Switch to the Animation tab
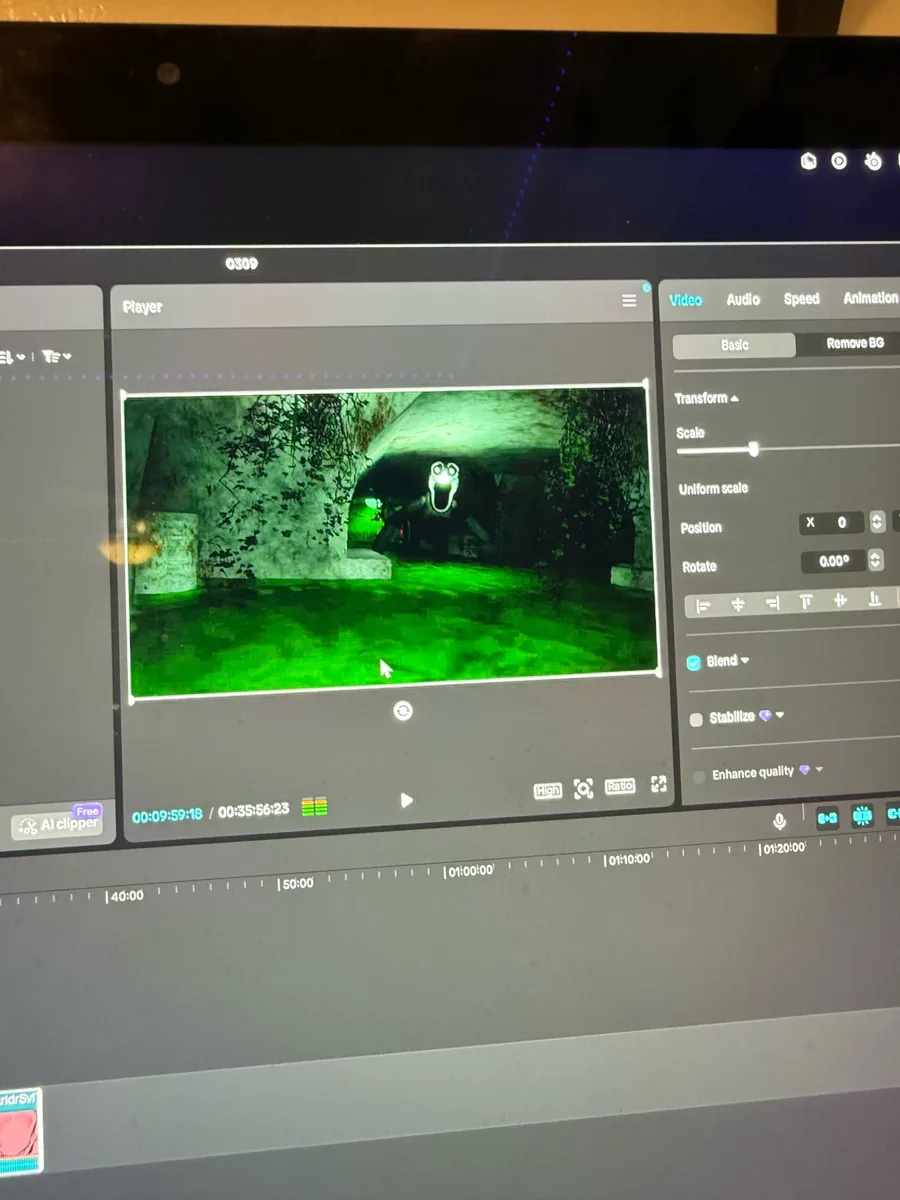 point(870,298)
